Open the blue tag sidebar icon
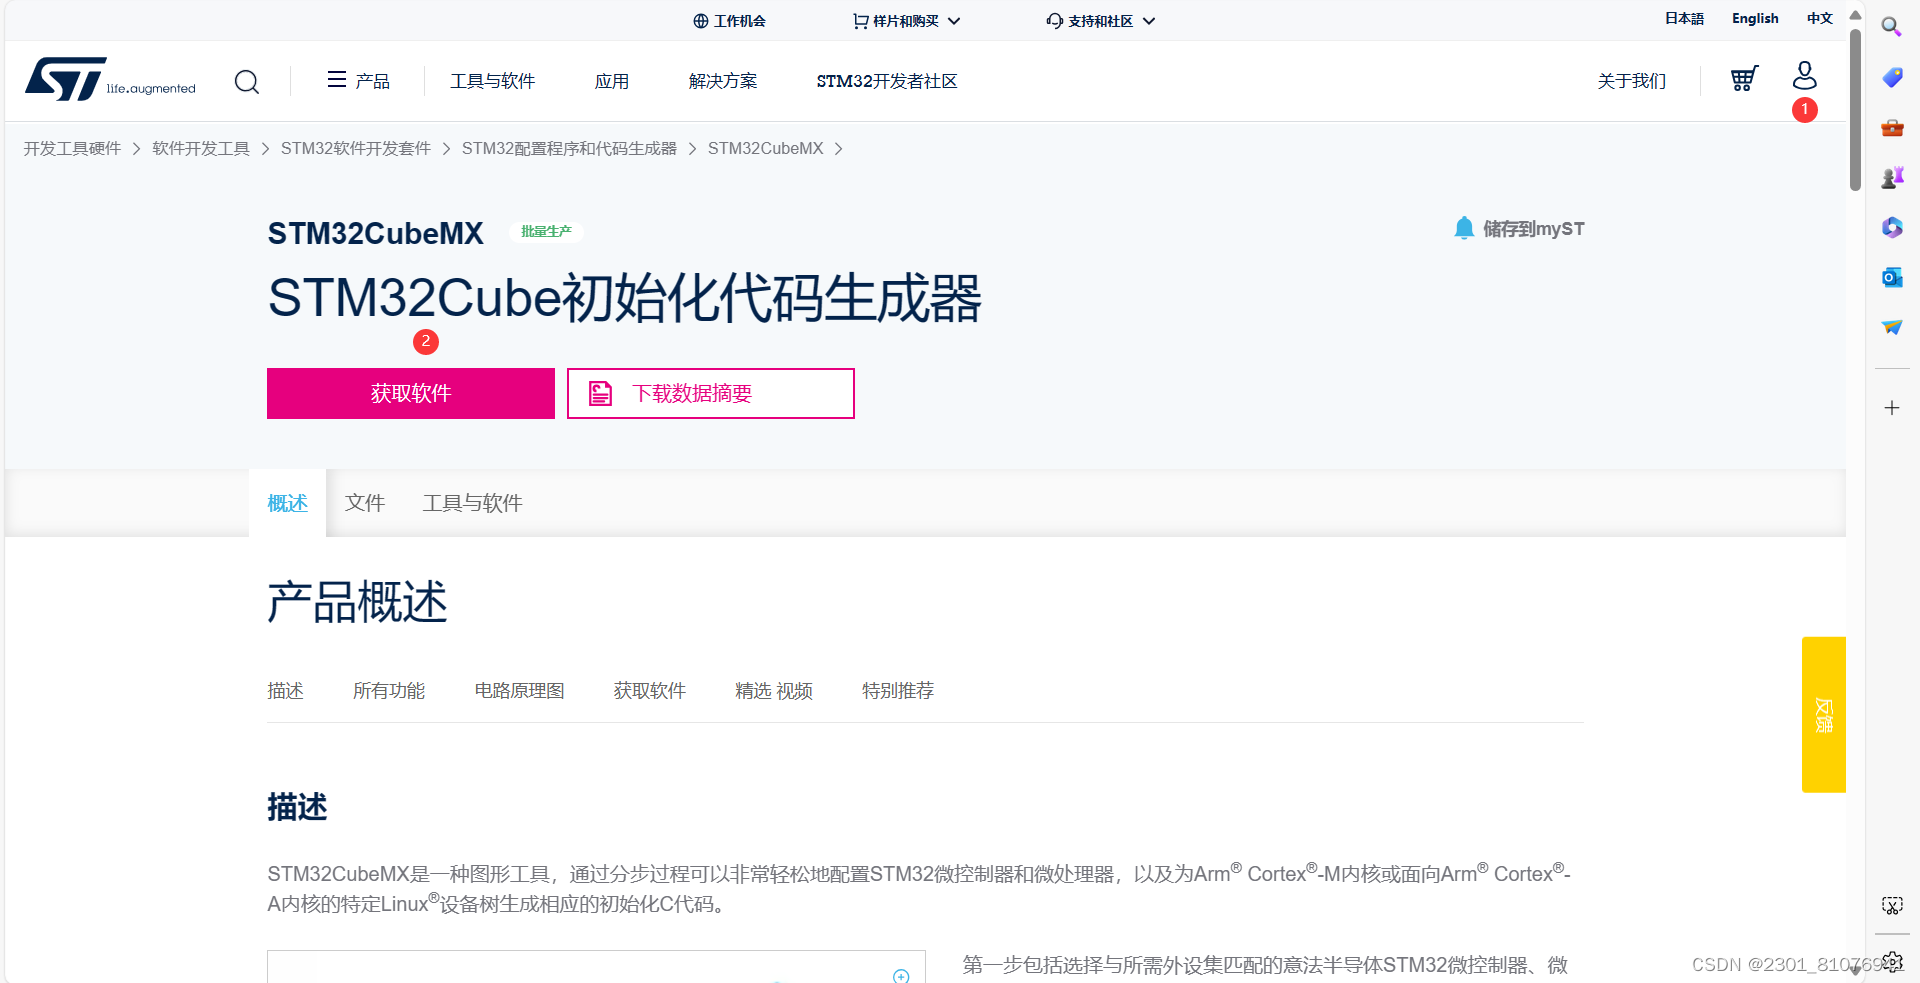 (x=1892, y=77)
